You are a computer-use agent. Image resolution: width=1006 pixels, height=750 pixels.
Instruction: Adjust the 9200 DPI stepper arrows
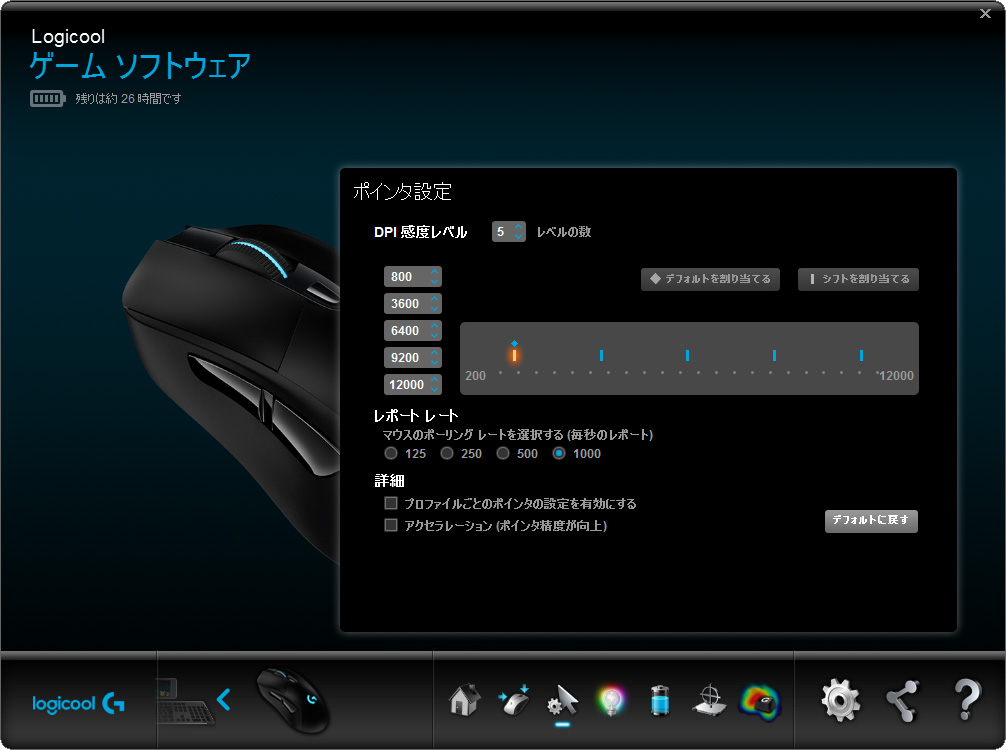(434, 357)
